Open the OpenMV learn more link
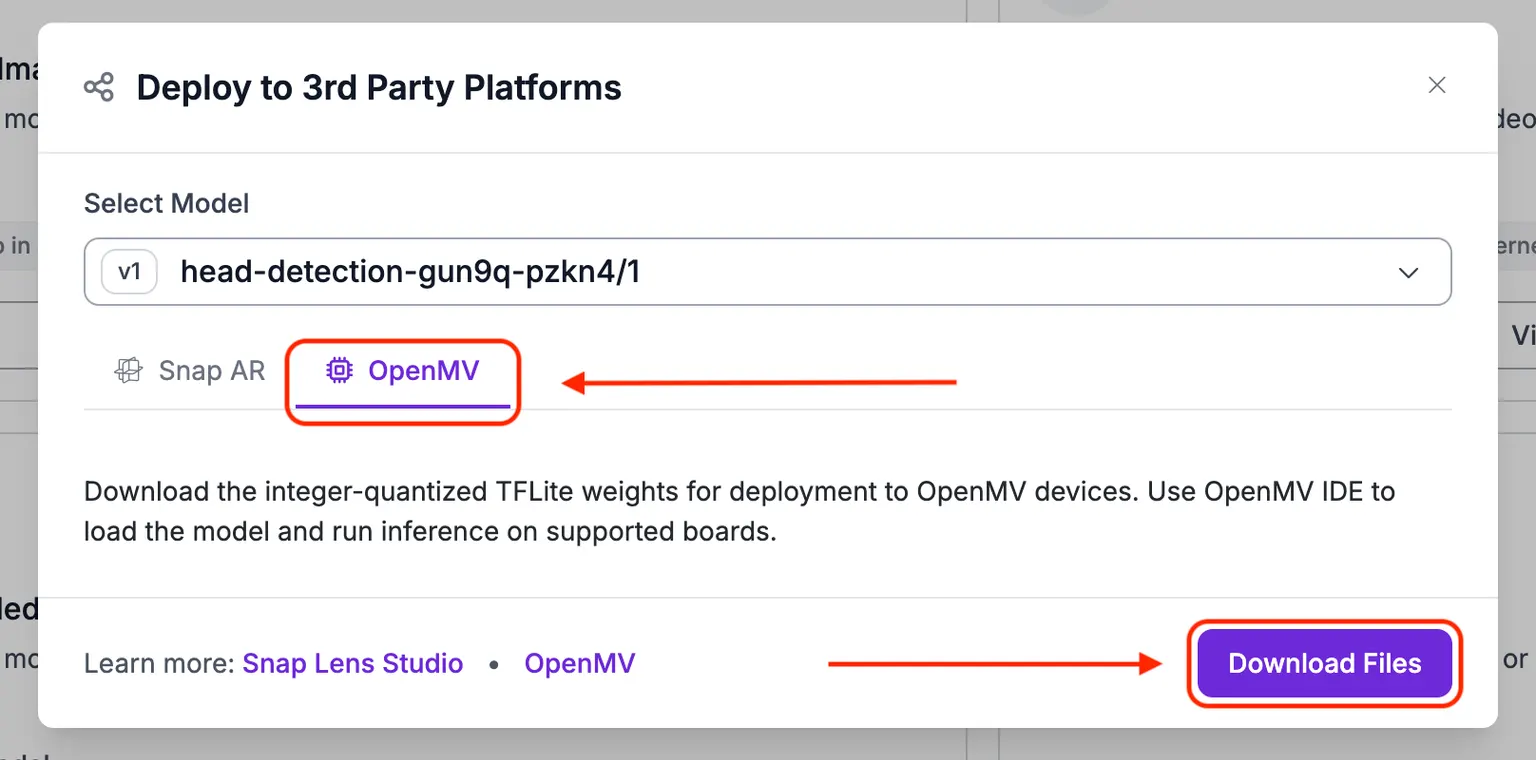Image resolution: width=1536 pixels, height=760 pixels. pyautogui.click(x=580, y=664)
